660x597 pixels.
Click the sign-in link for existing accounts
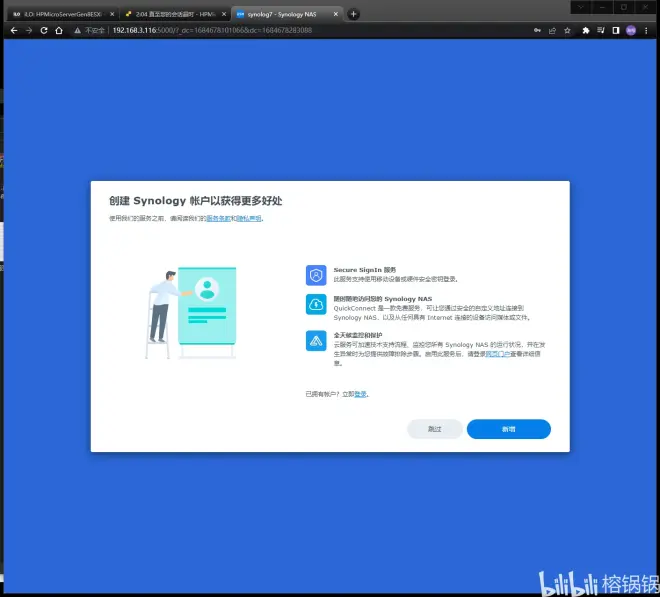point(360,394)
